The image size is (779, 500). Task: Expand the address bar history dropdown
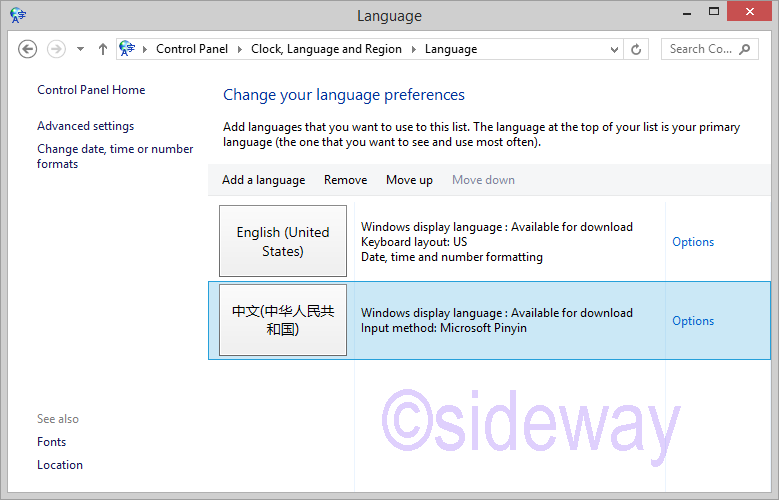coord(614,49)
